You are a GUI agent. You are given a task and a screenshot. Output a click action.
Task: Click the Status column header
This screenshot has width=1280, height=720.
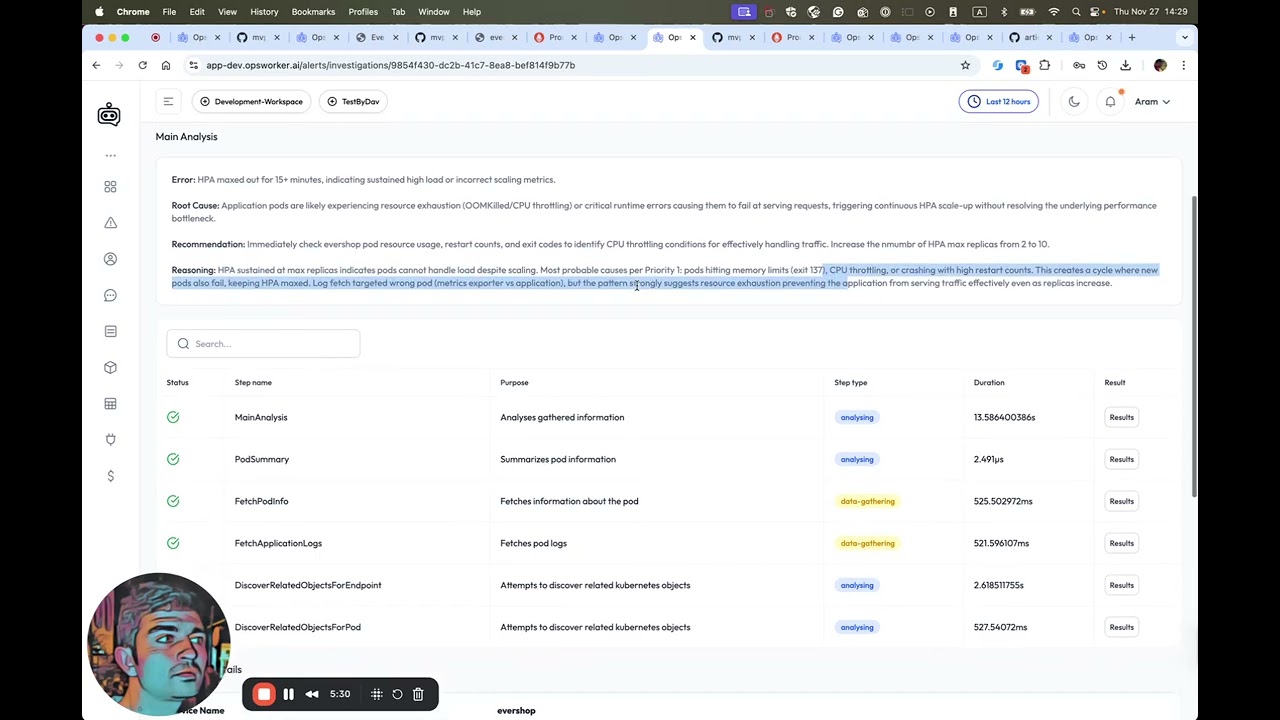(x=177, y=382)
